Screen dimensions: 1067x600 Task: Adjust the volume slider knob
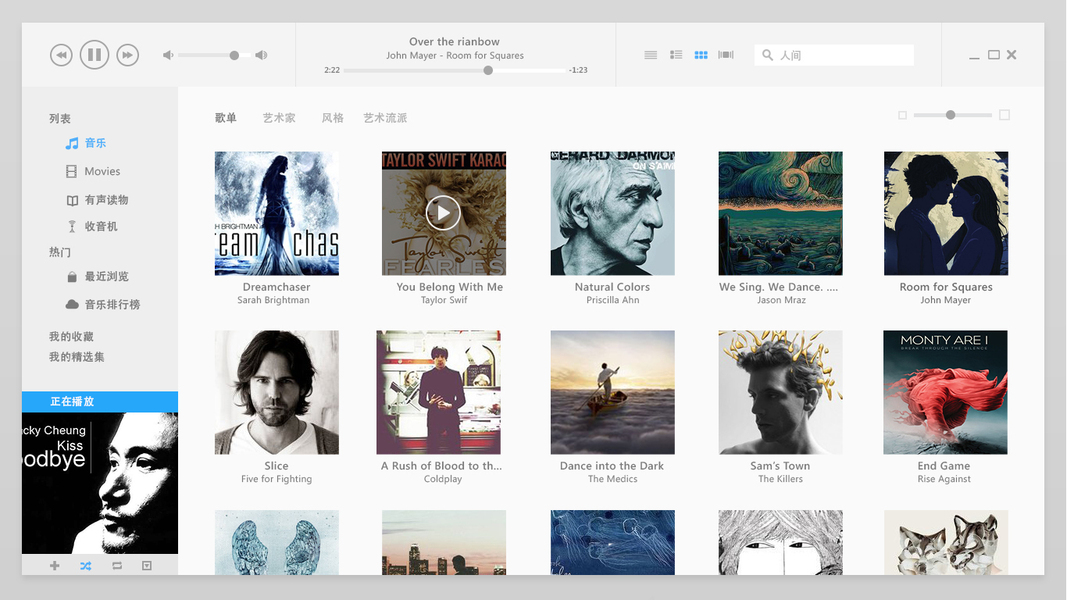pos(234,55)
